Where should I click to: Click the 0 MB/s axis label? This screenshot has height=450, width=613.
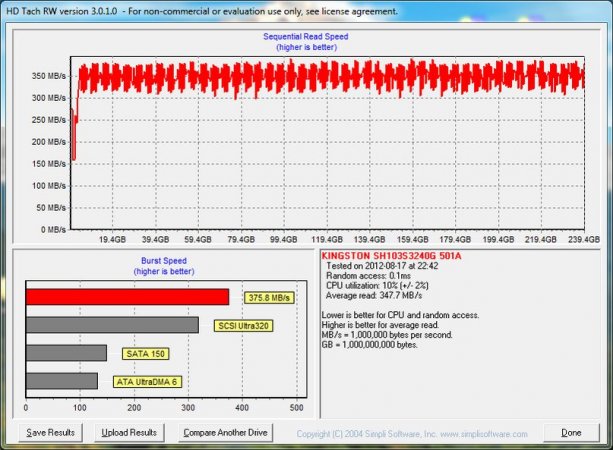tap(53, 229)
